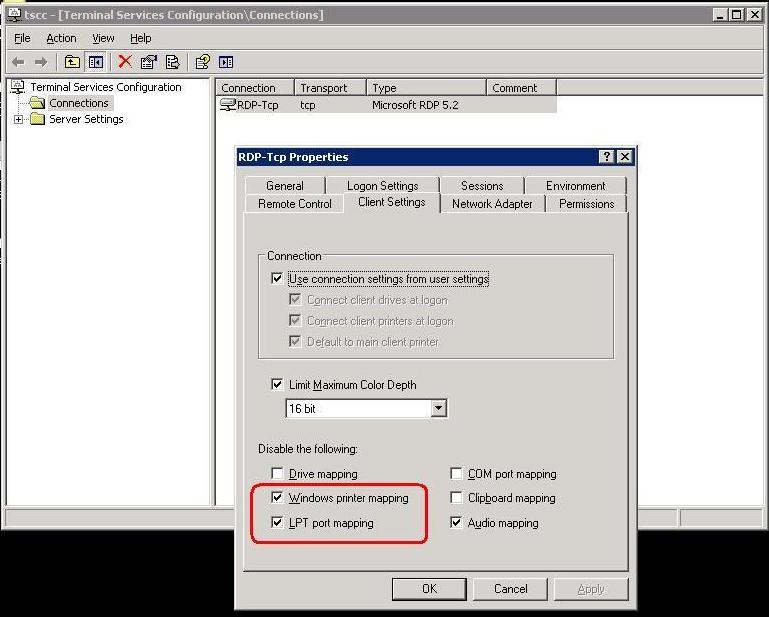Sort by the Type column header
Viewport: 769px width, 617px height.
point(427,88)
